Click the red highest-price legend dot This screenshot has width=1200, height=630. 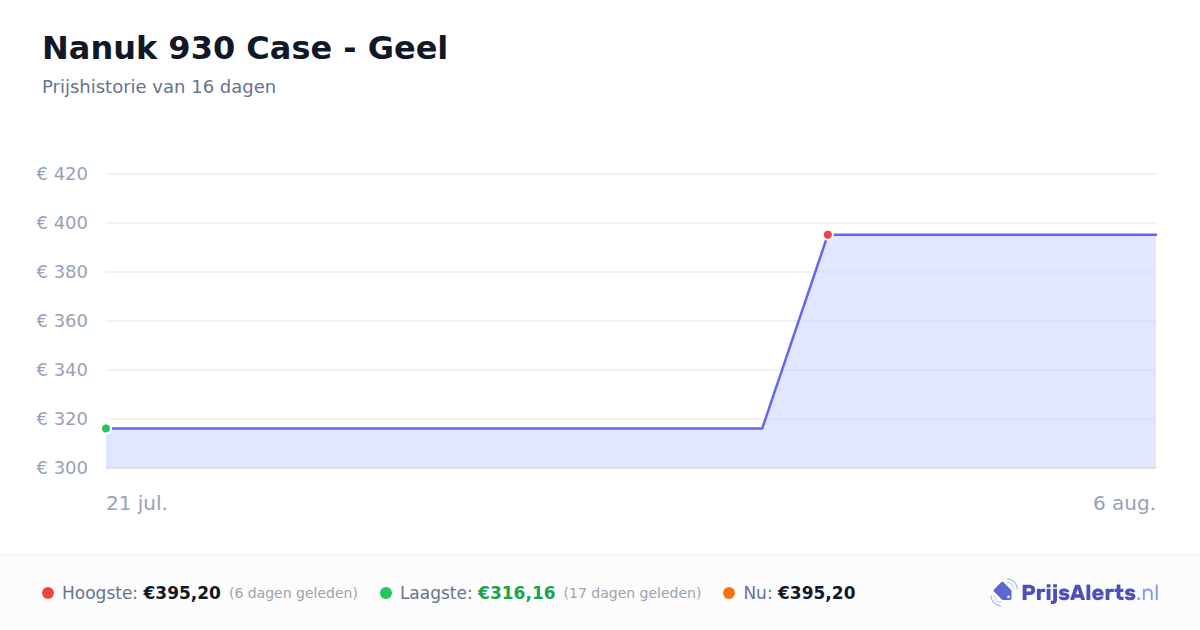(48, 593)
